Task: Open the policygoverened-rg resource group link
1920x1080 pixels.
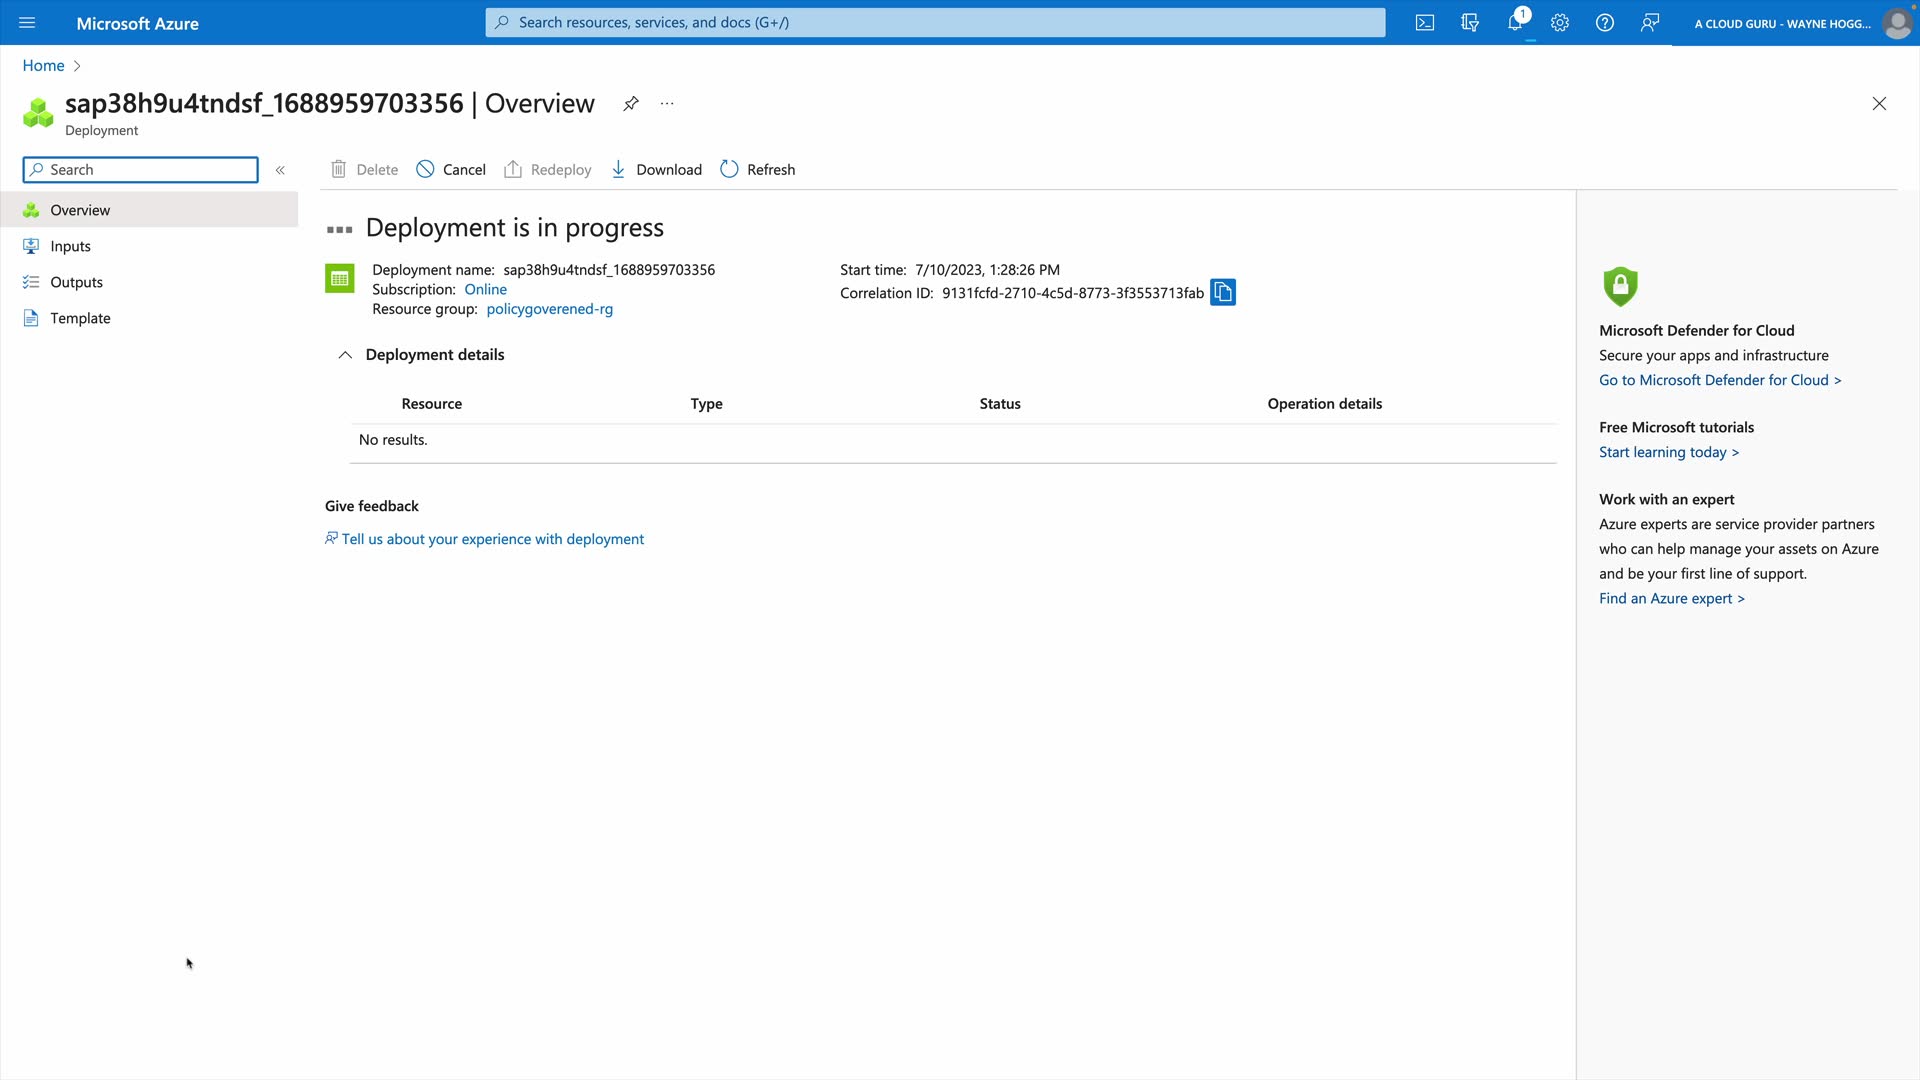Action: (x=549, y=309)
